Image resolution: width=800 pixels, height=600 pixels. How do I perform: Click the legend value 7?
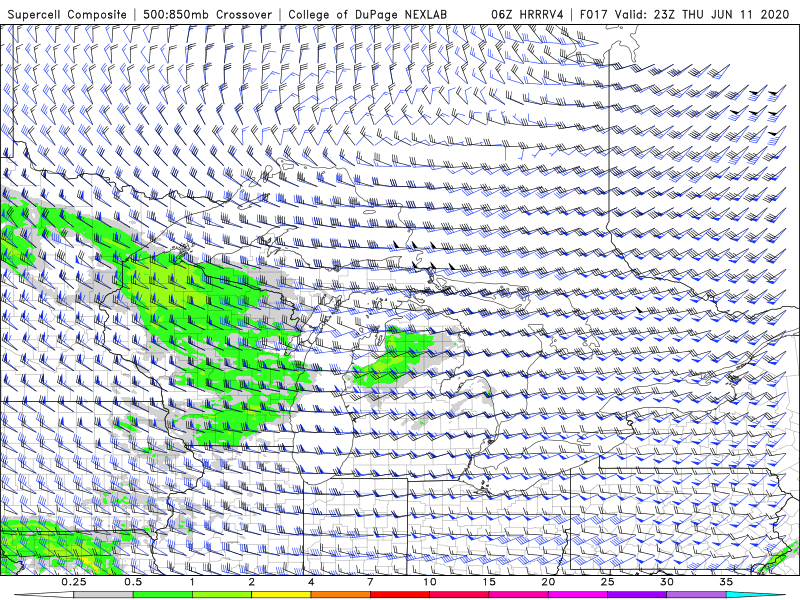[x=370, y=582]
